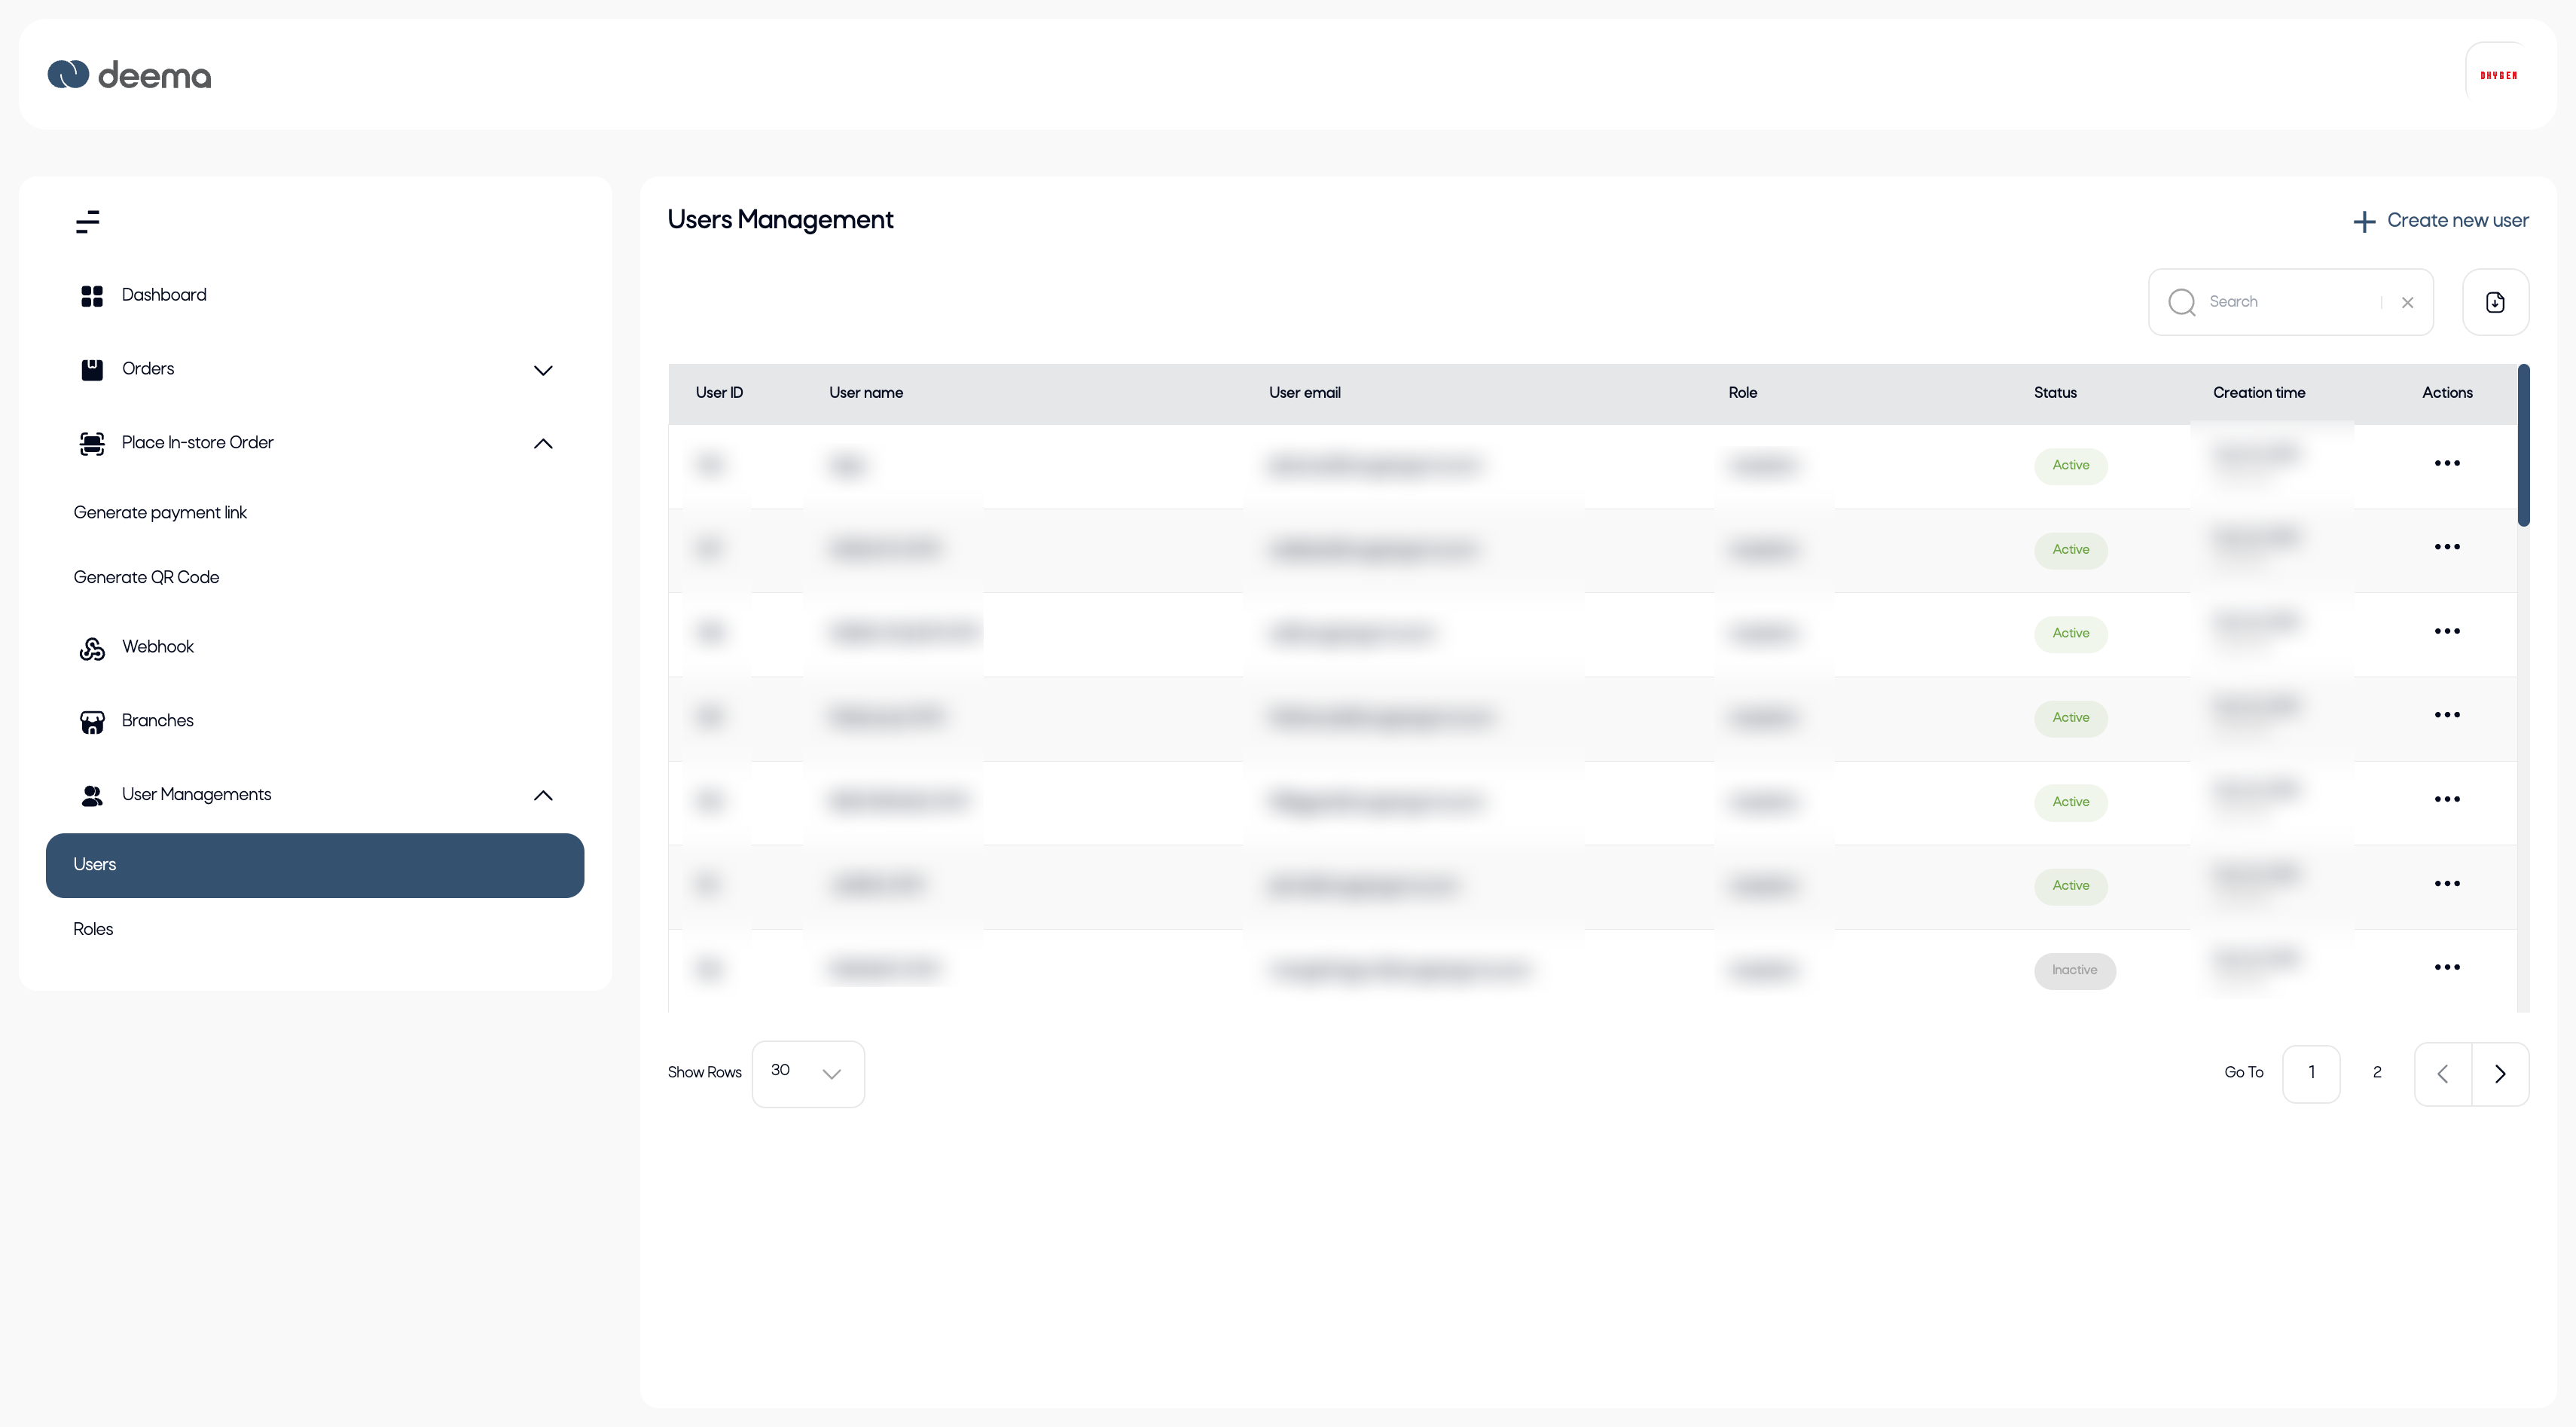
Task: Click the Branches store icon
Action: click(92, 722)
